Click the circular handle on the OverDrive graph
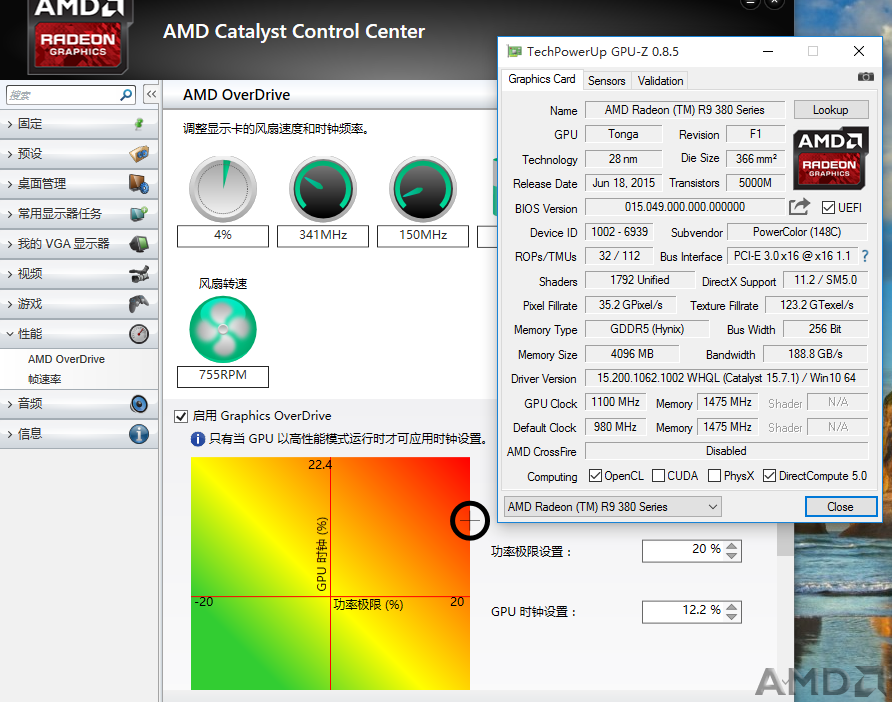The height and width of the screenshot is (702, 892). coord(470,520)
